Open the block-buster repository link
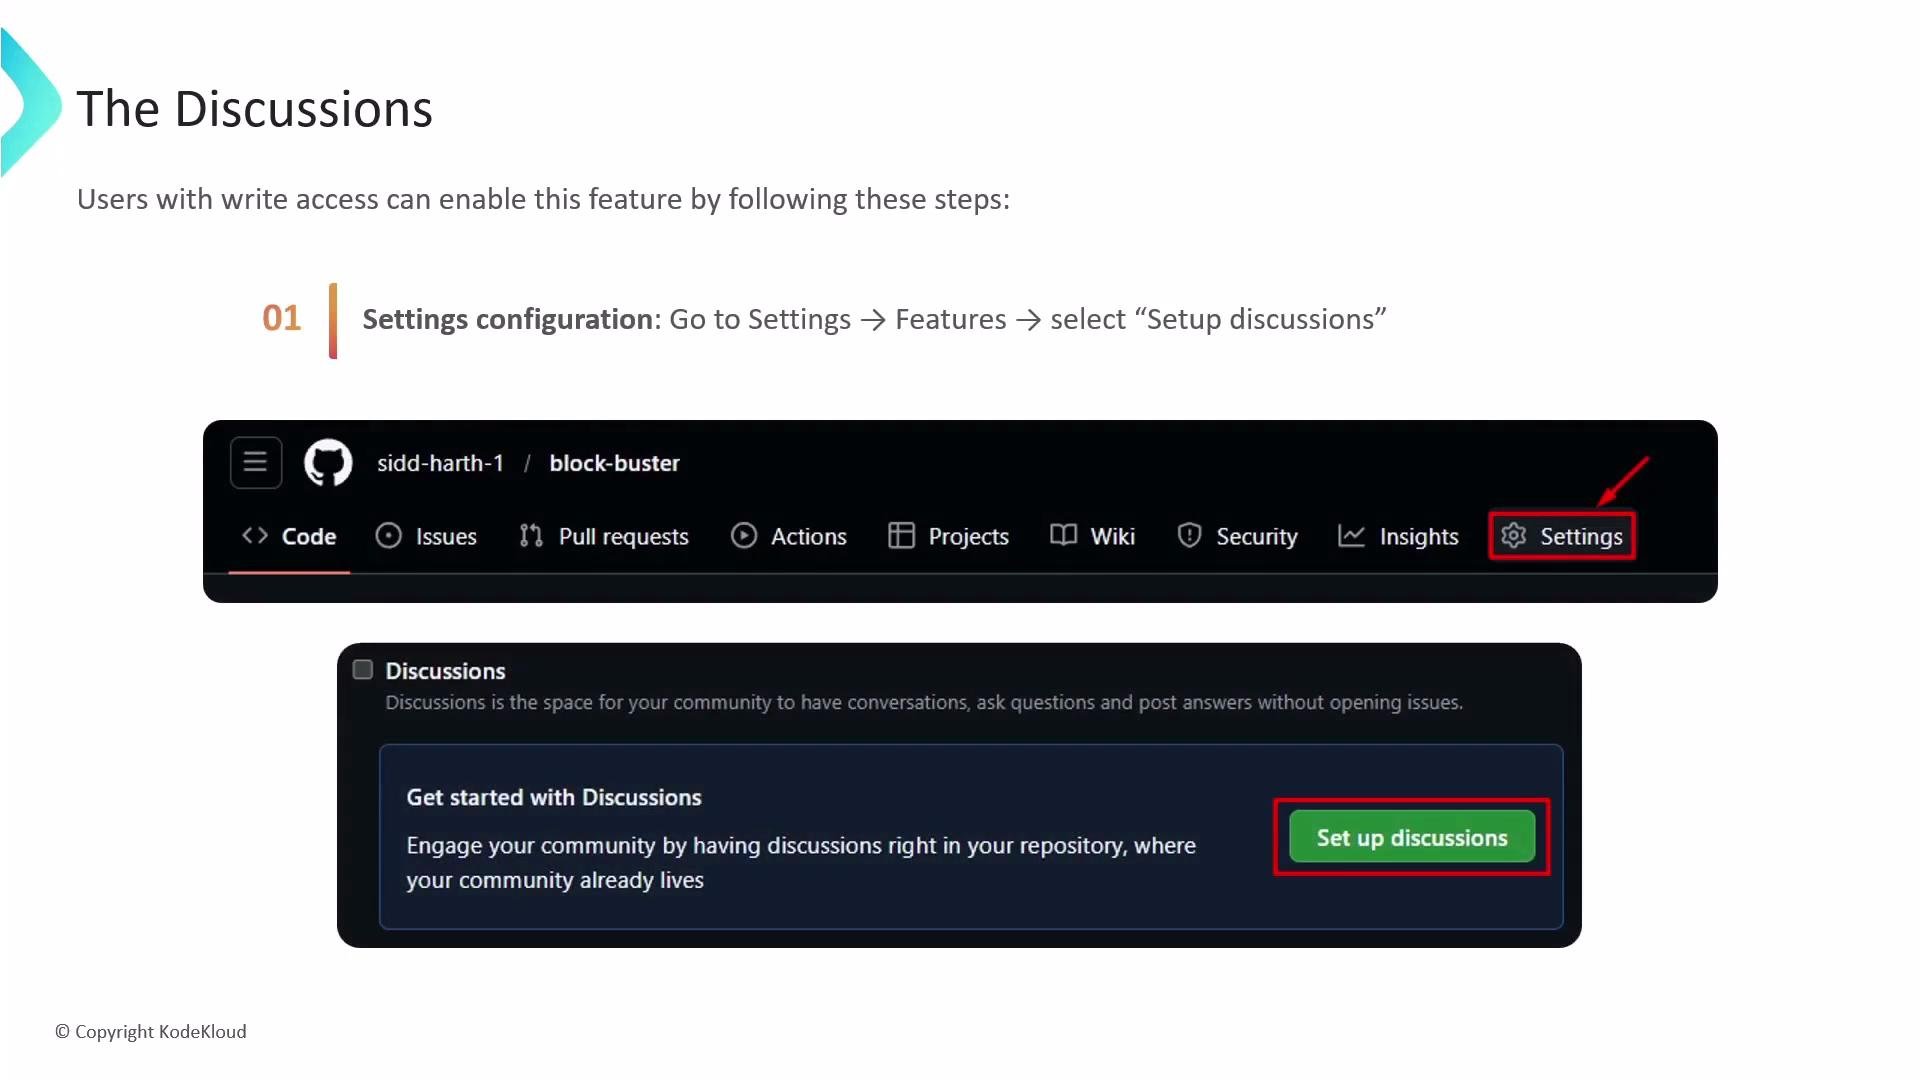 click(614, 463)
